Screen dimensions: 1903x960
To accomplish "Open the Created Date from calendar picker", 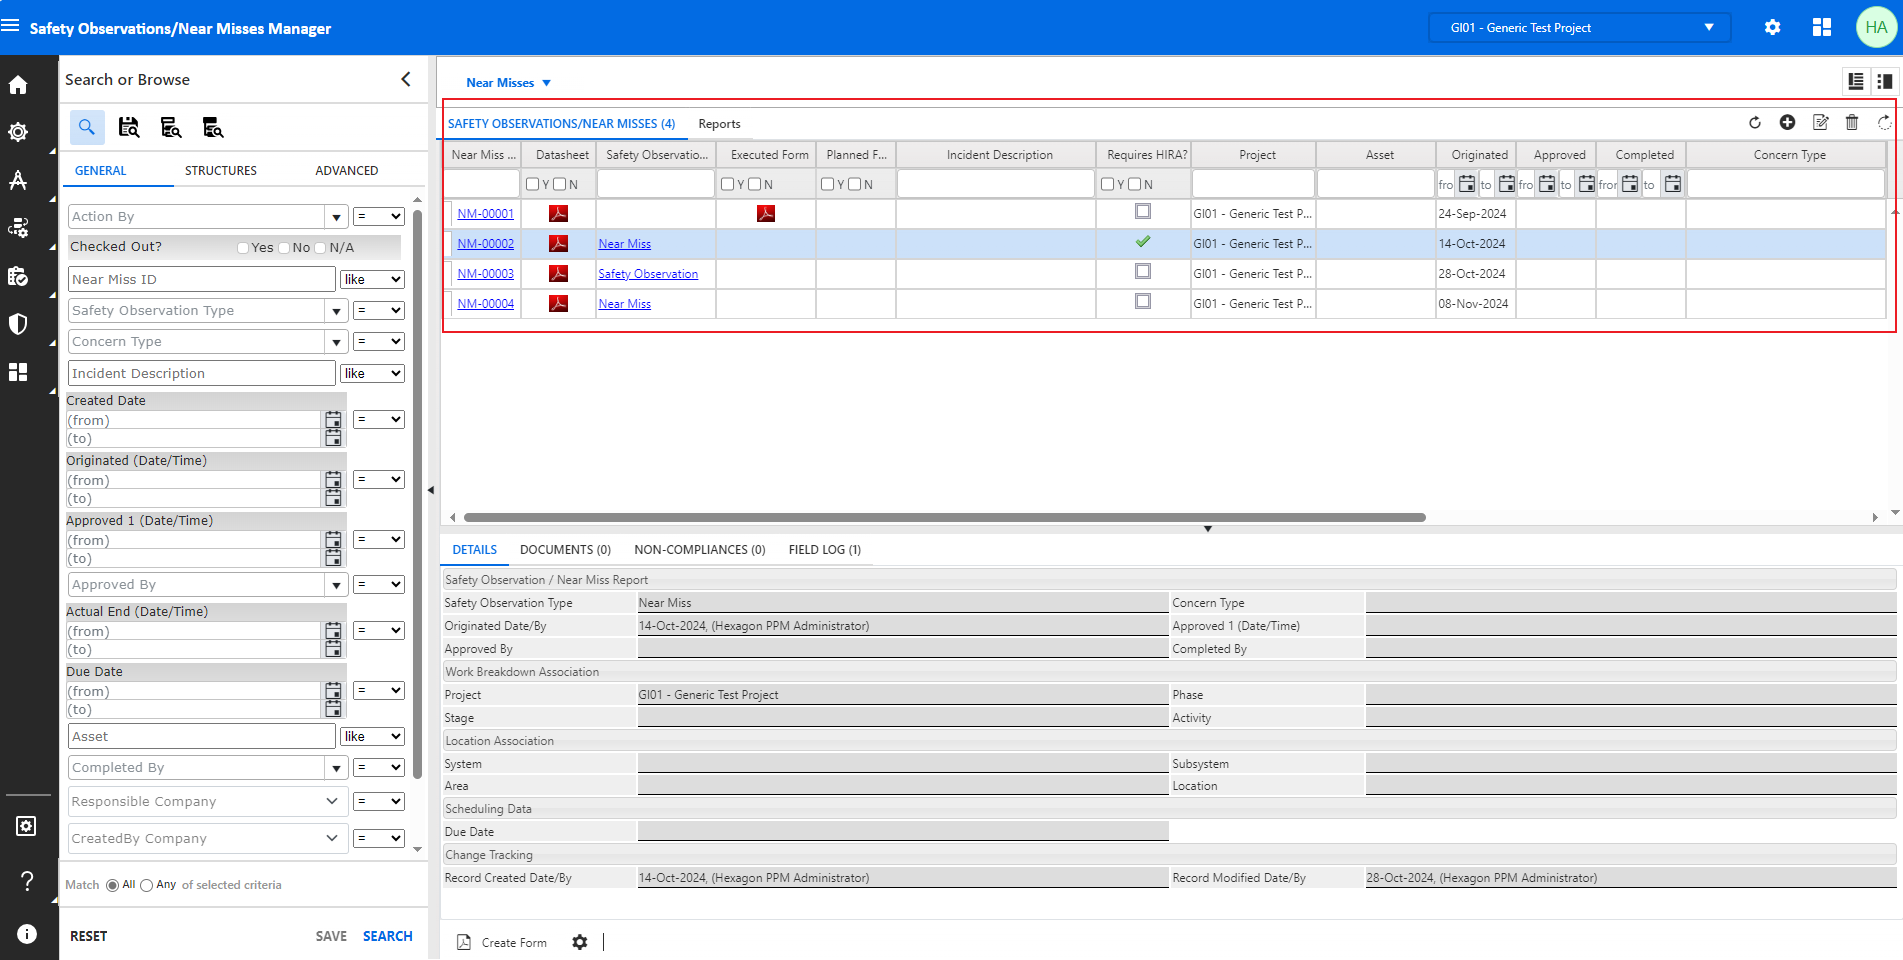I will [x=333, y=420].
